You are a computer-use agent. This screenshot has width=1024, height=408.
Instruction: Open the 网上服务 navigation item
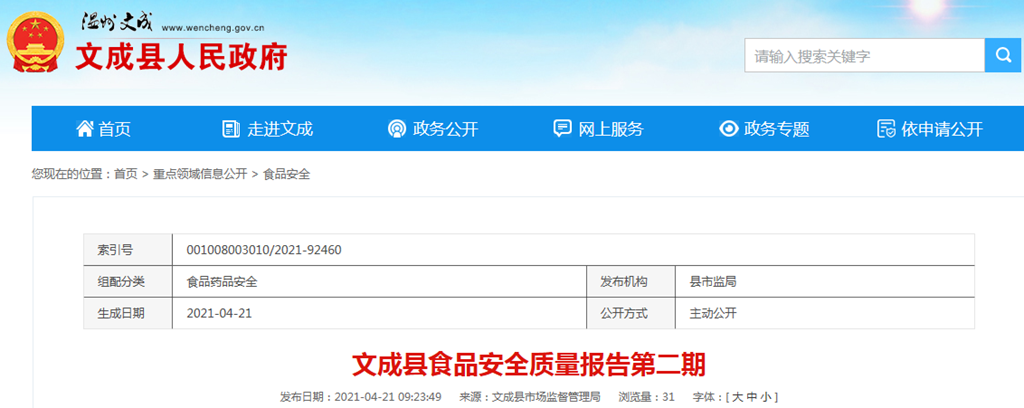[x=598, y=129]
